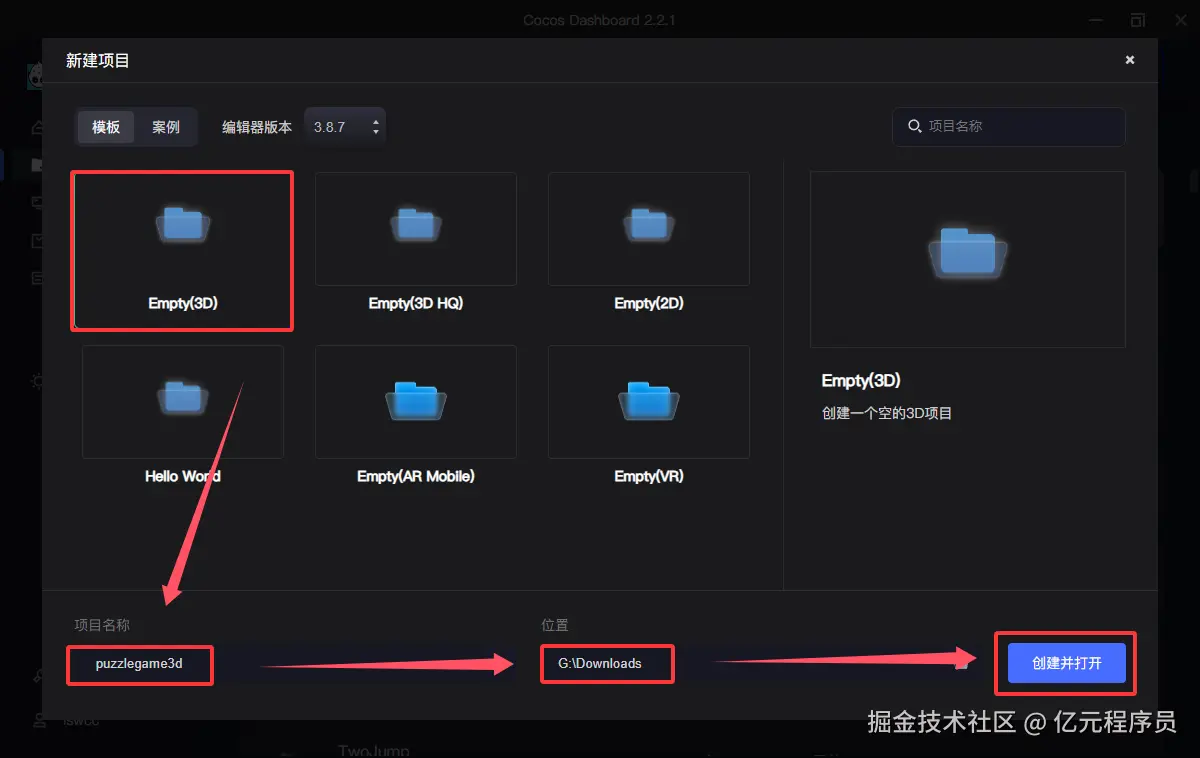Click the Empty(3D HQ) folder icon

416,224
